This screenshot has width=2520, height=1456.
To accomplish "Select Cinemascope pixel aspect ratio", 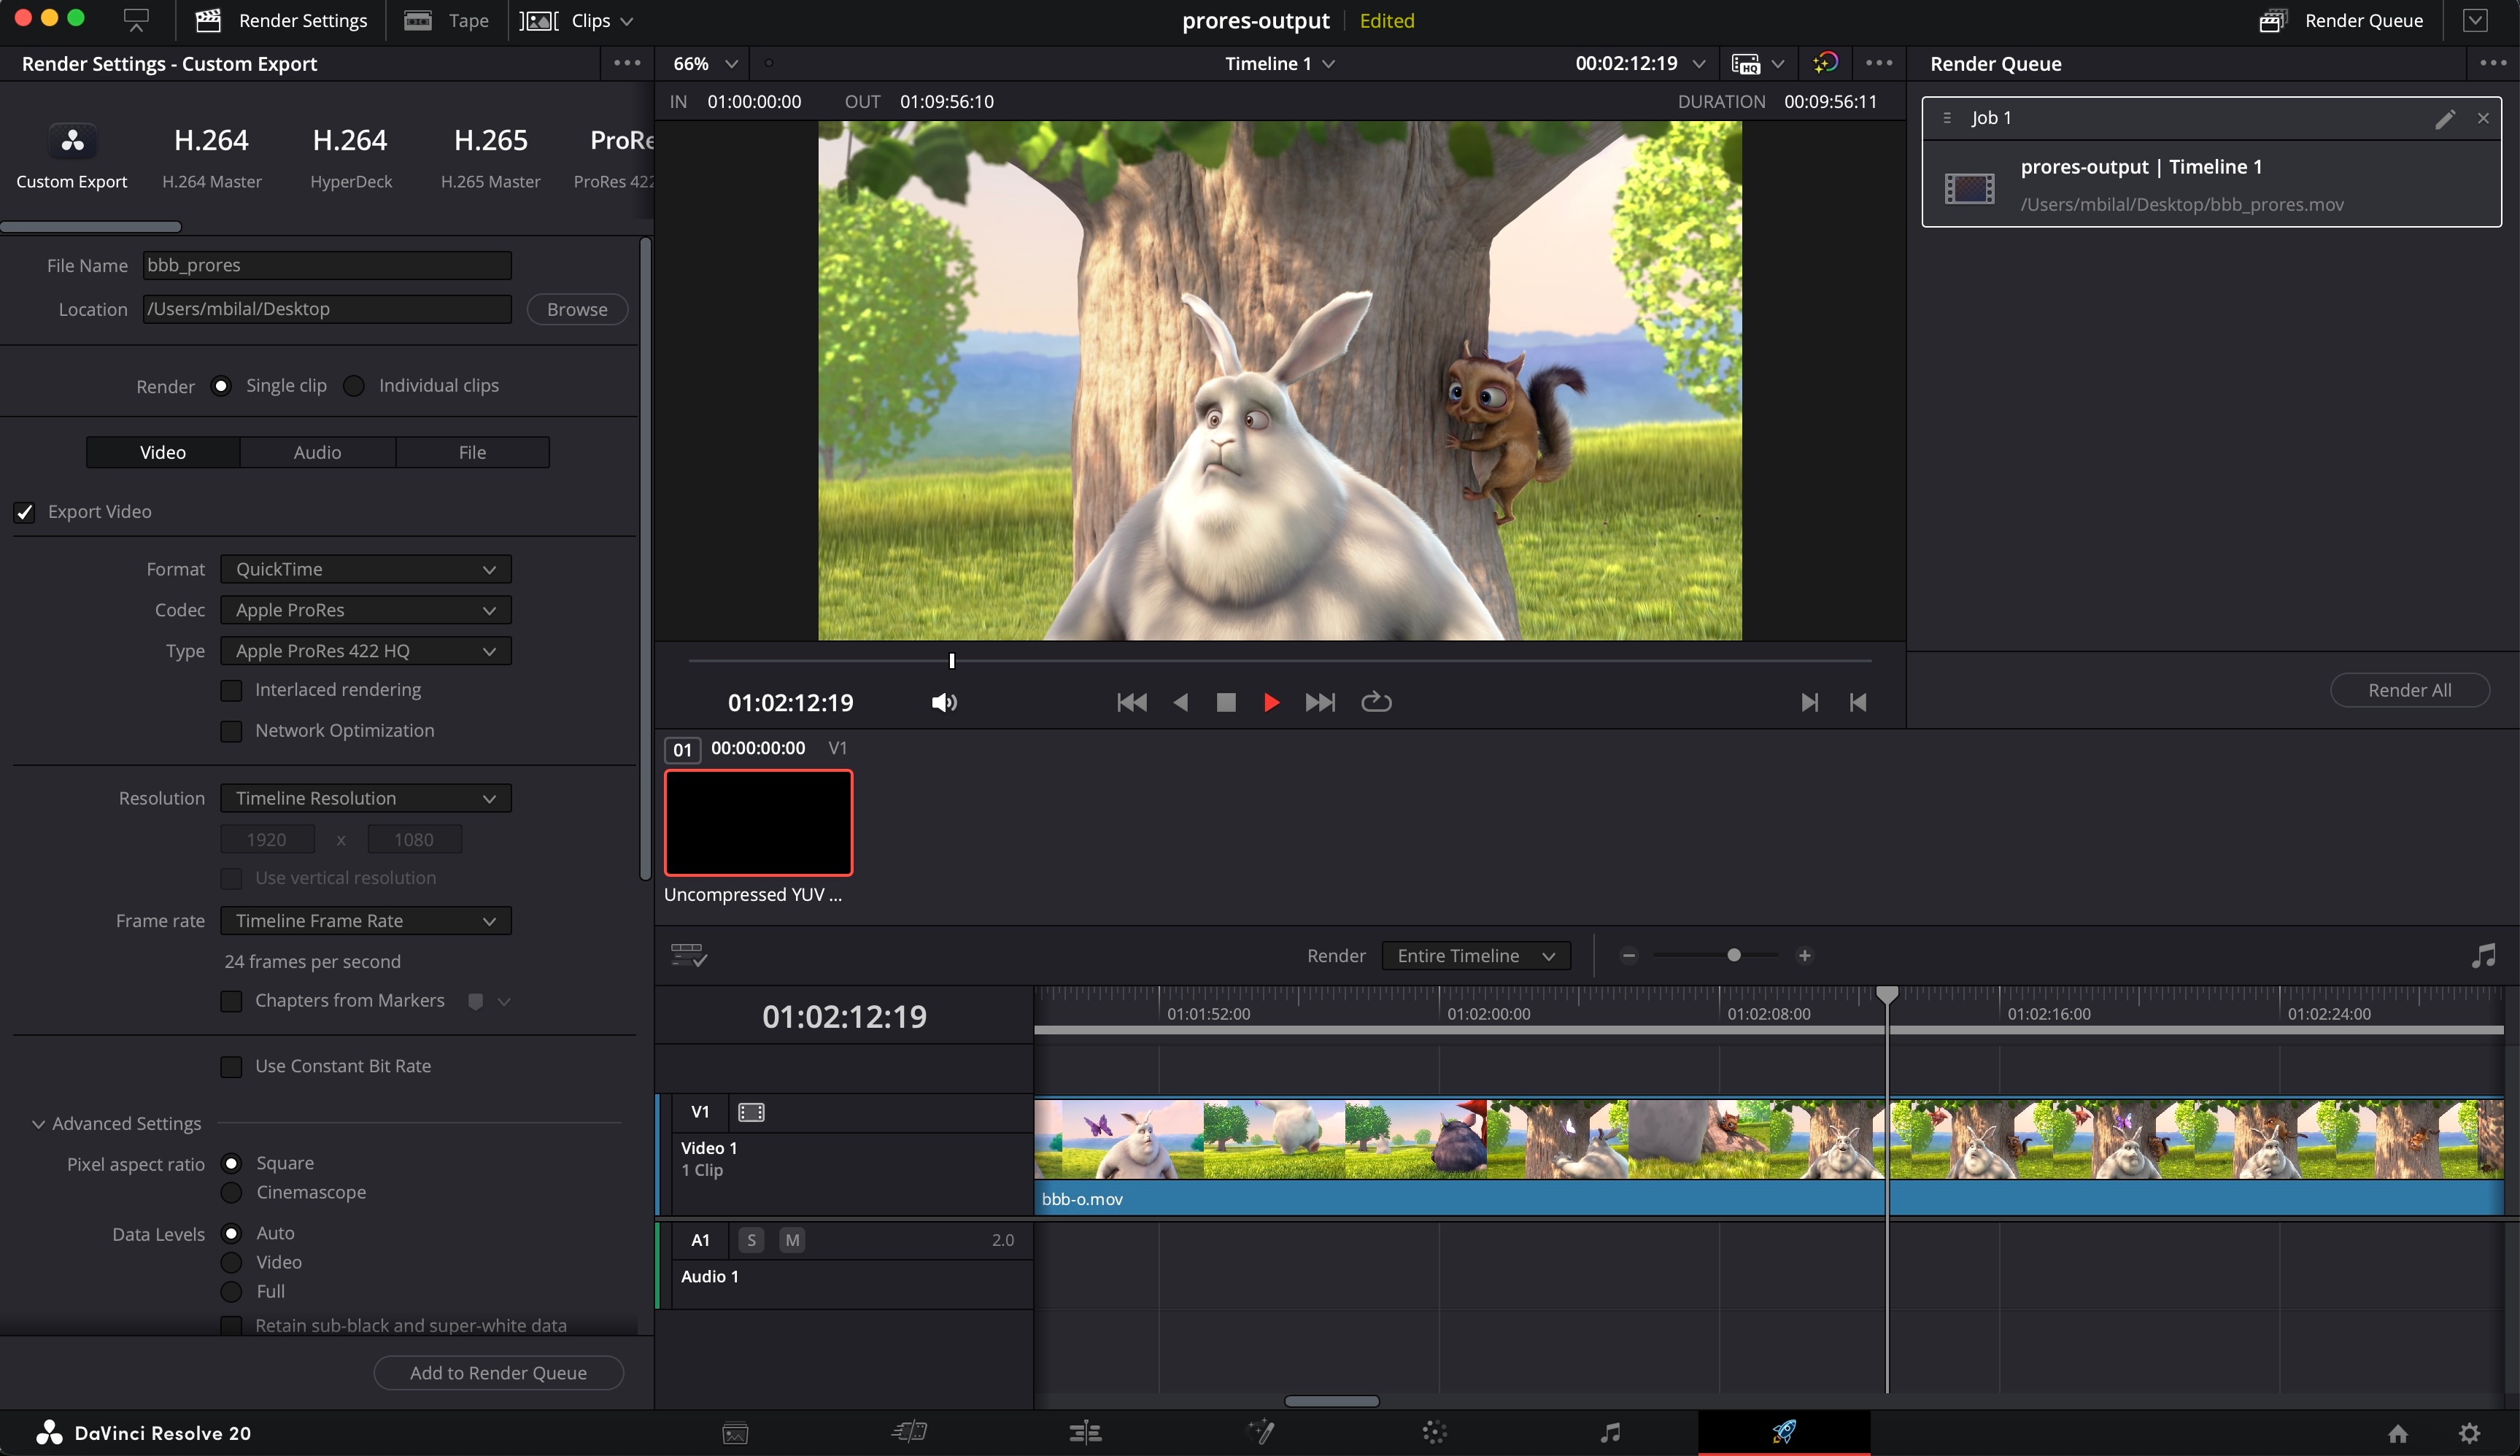I will 232,1193.
